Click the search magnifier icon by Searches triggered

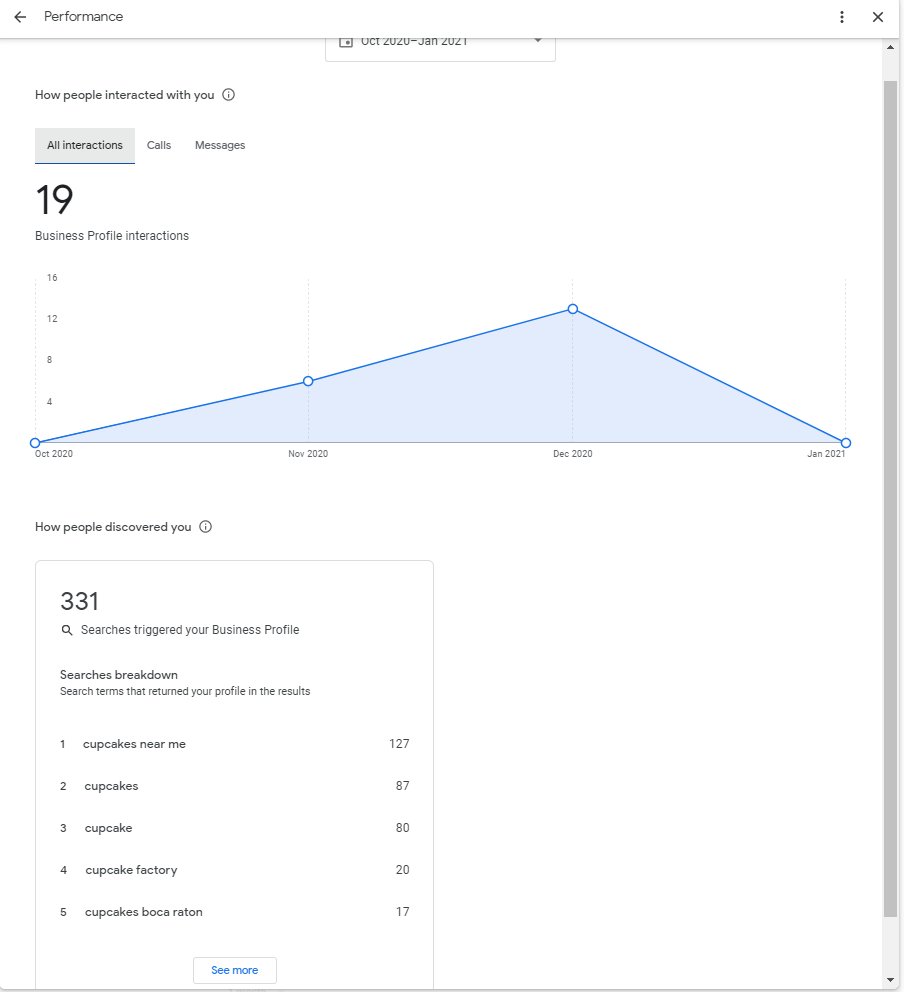pos(66,630)
